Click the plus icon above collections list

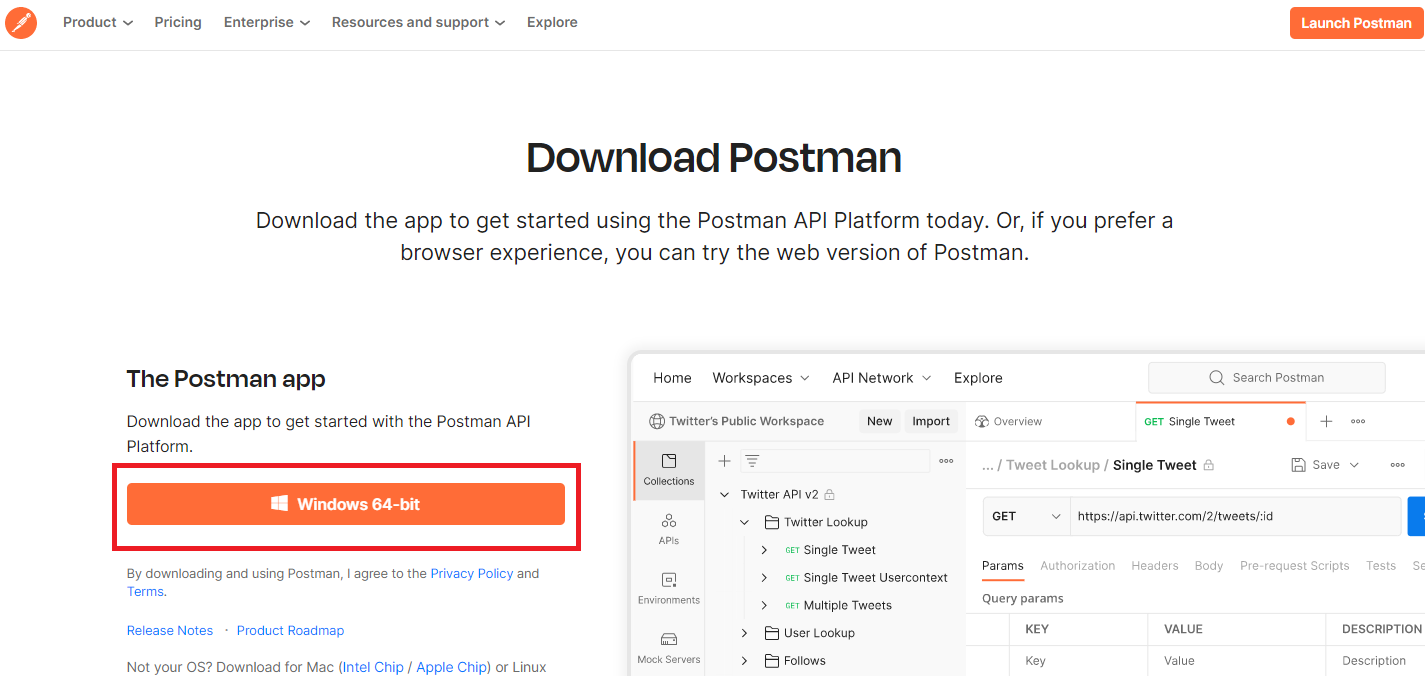tap(725, 461)
